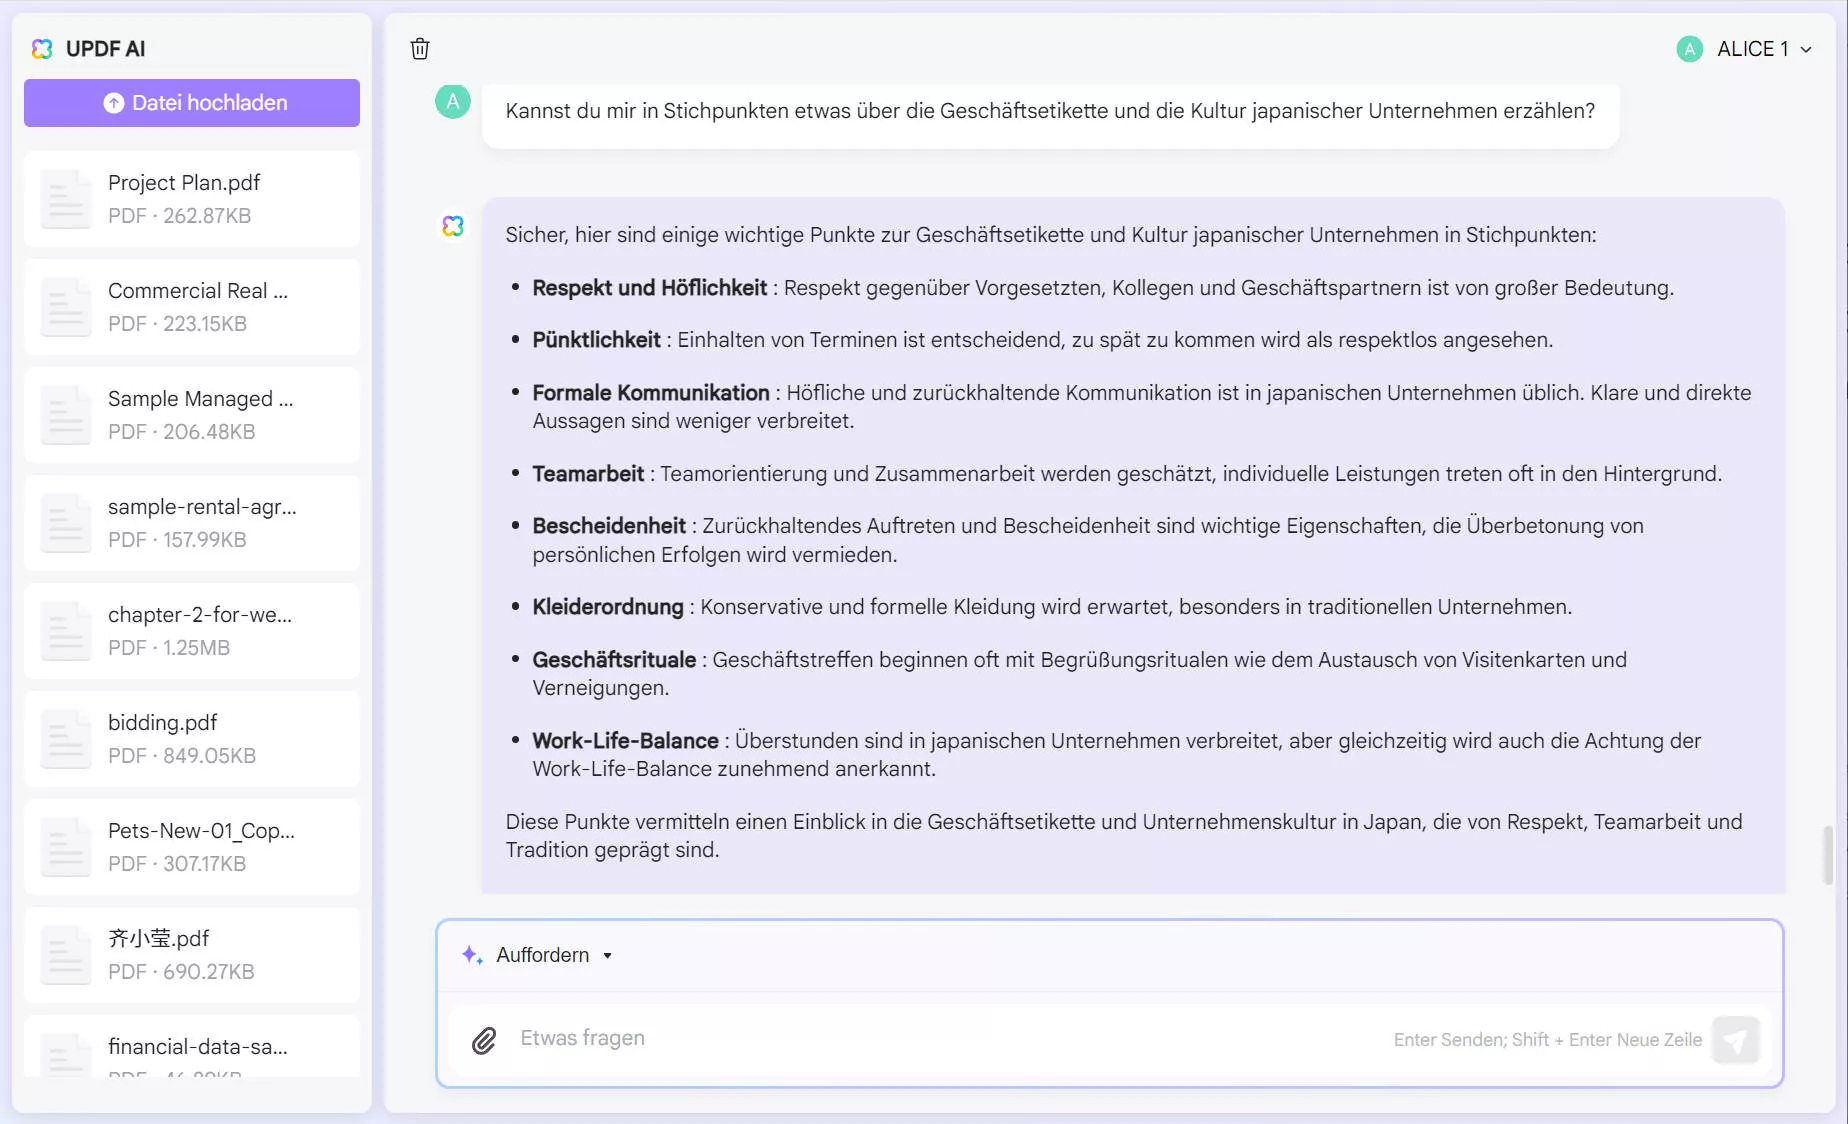This screenshot has height=1124, width=1848.
Task: Click the Datei hochladen upload button
Action: (191, 102)
